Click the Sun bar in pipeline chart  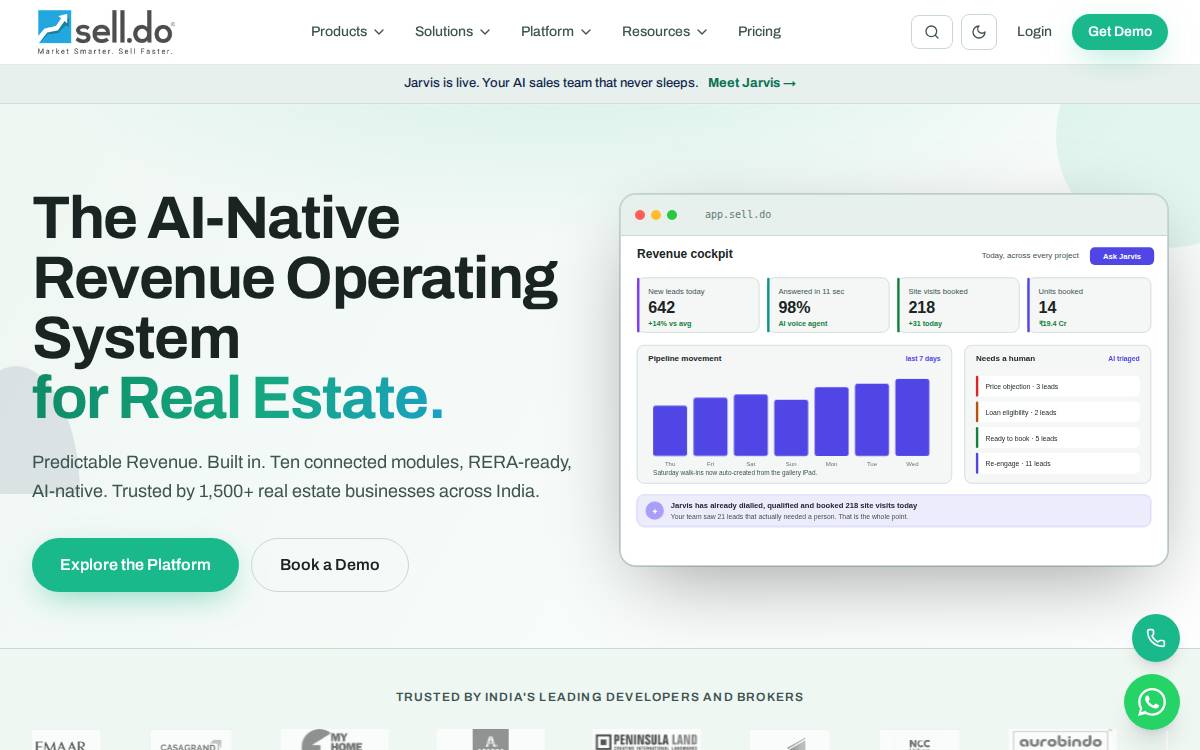[791, 428]
